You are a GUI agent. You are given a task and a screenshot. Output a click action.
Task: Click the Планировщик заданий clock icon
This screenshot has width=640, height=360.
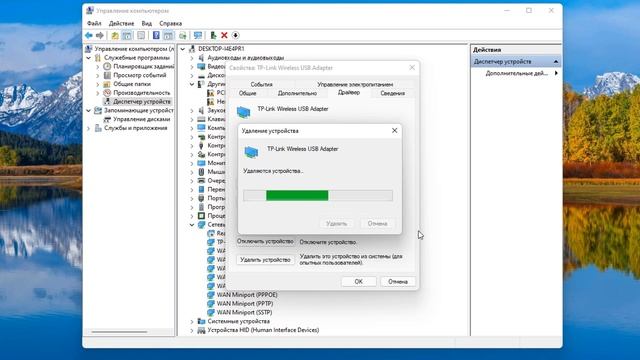click(x=107, y=66)
